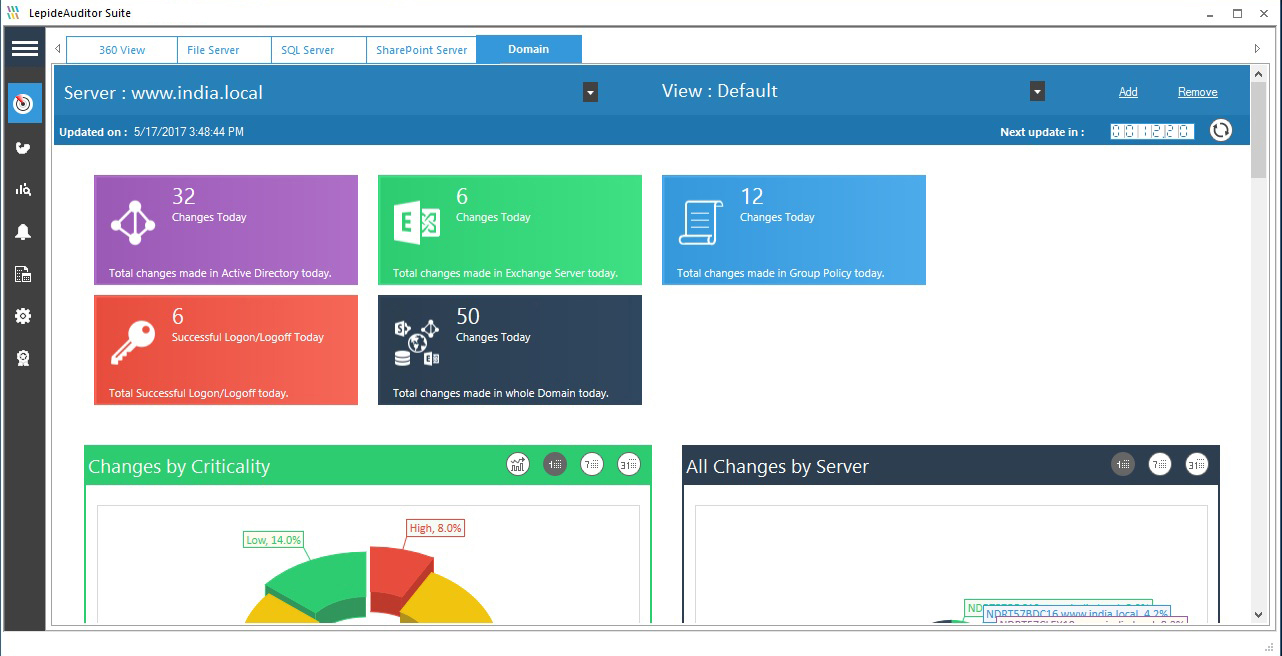Open the bird-shaped sidebar icon

[23, 148]
